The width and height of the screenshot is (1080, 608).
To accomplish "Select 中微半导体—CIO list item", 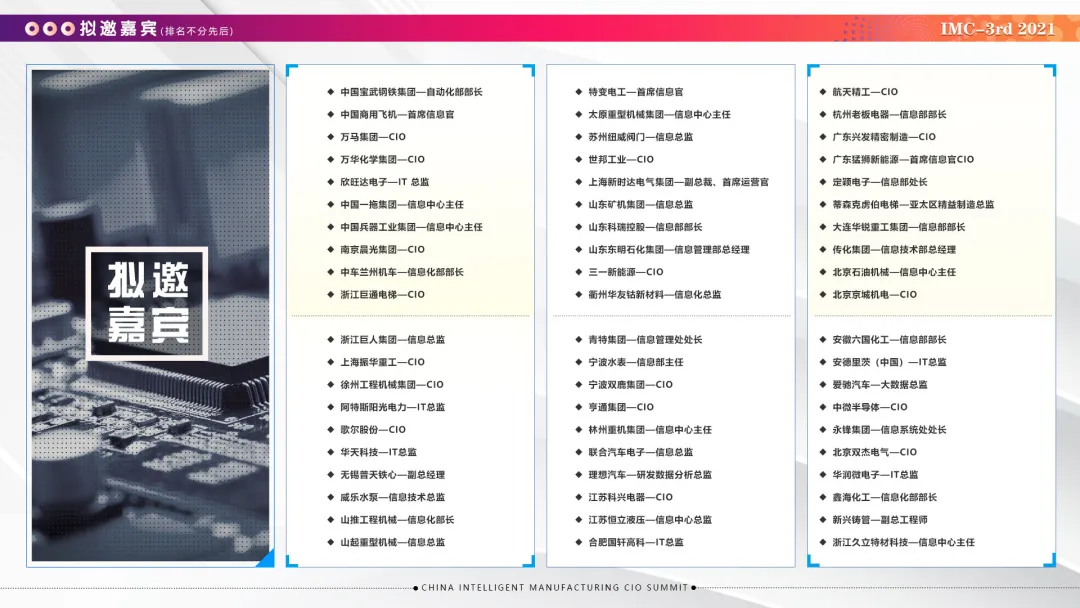I will coord(870,407).
